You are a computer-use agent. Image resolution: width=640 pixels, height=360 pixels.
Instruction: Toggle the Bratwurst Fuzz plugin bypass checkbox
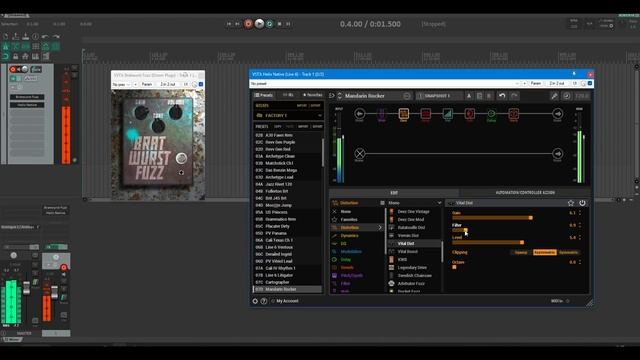click(x=201, y=84)
